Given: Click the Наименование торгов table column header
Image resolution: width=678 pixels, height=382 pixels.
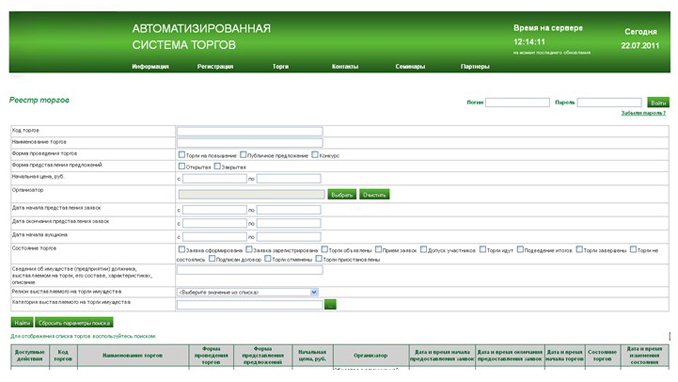Looking at the screenshot, I should (133, 356).
